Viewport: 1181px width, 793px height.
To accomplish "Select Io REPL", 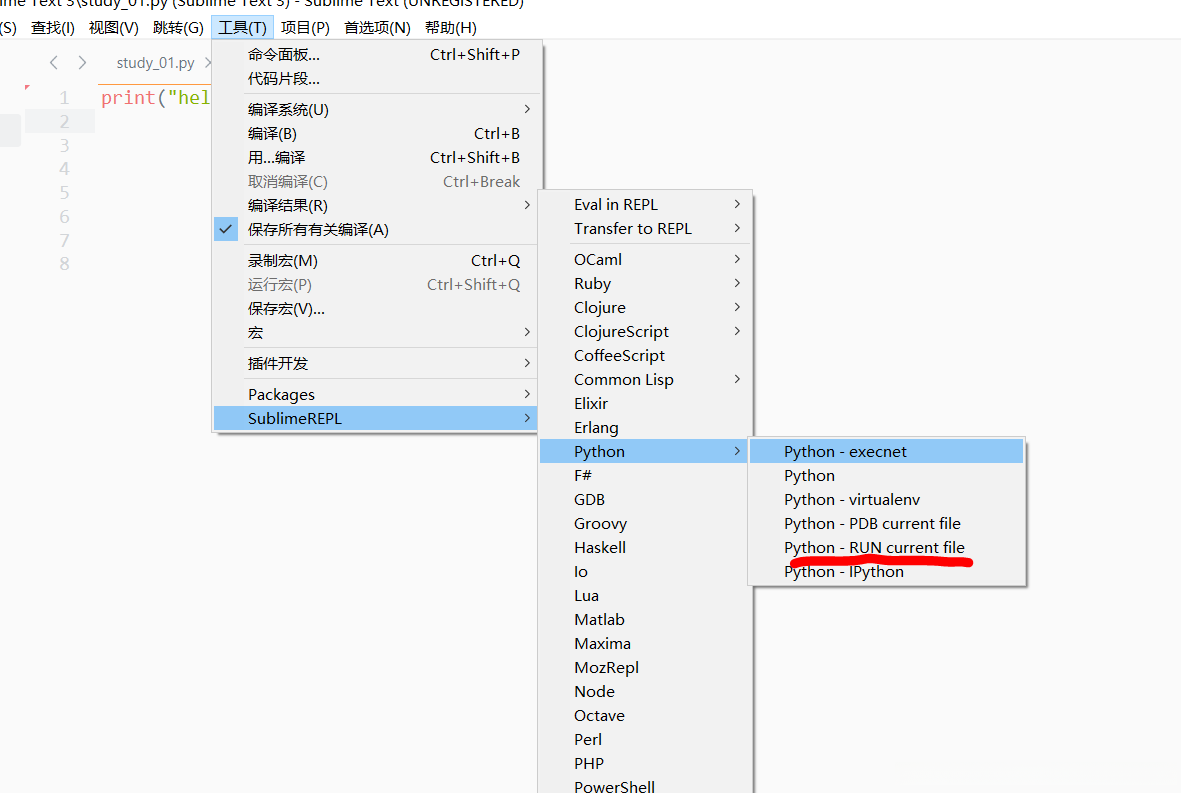I will (x=645, y=572).
